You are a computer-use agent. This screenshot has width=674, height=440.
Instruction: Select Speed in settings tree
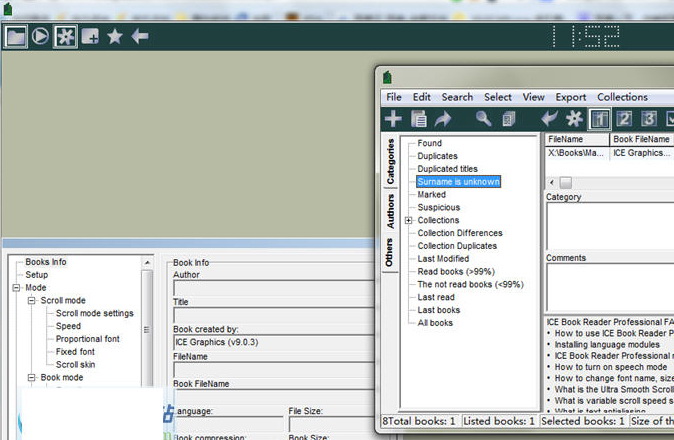pos(68,327)
